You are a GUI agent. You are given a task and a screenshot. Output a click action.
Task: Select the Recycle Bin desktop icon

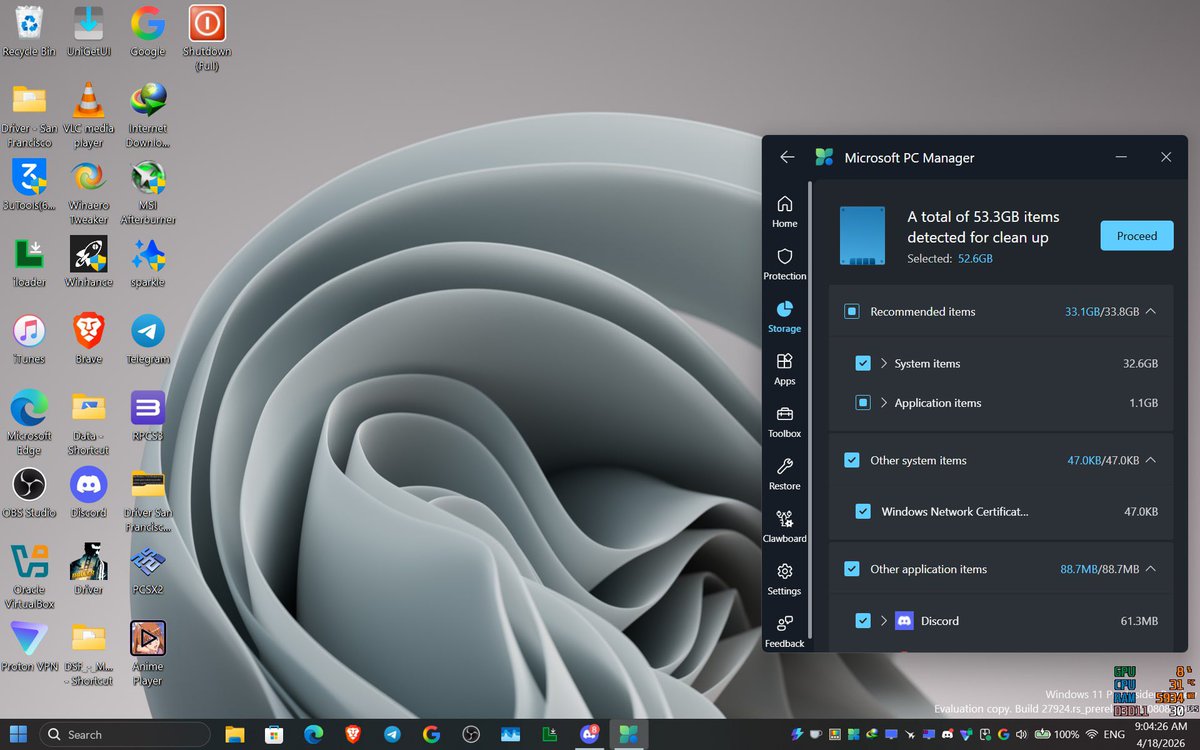click(x=29, y=31)
